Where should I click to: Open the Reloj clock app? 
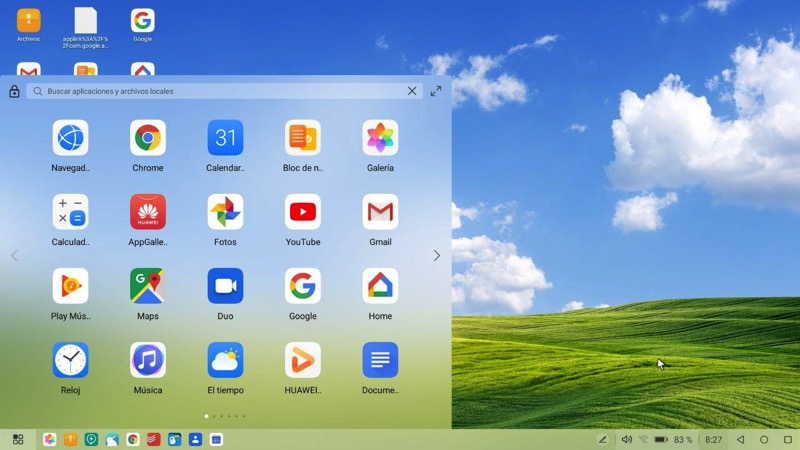click(70, 360)
